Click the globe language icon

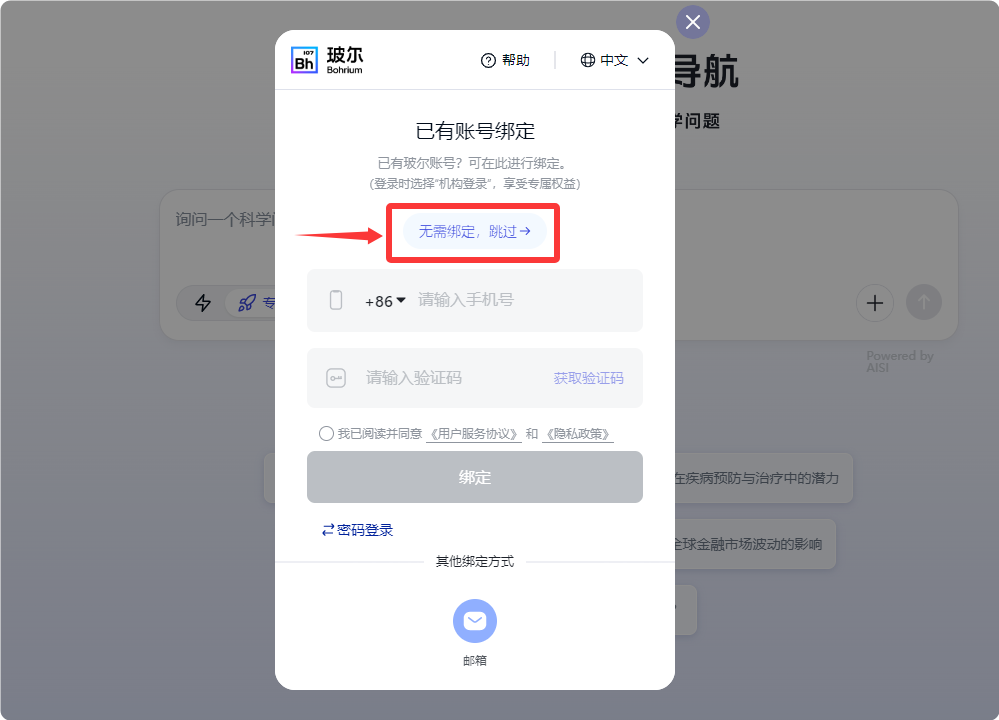(587, 60)
